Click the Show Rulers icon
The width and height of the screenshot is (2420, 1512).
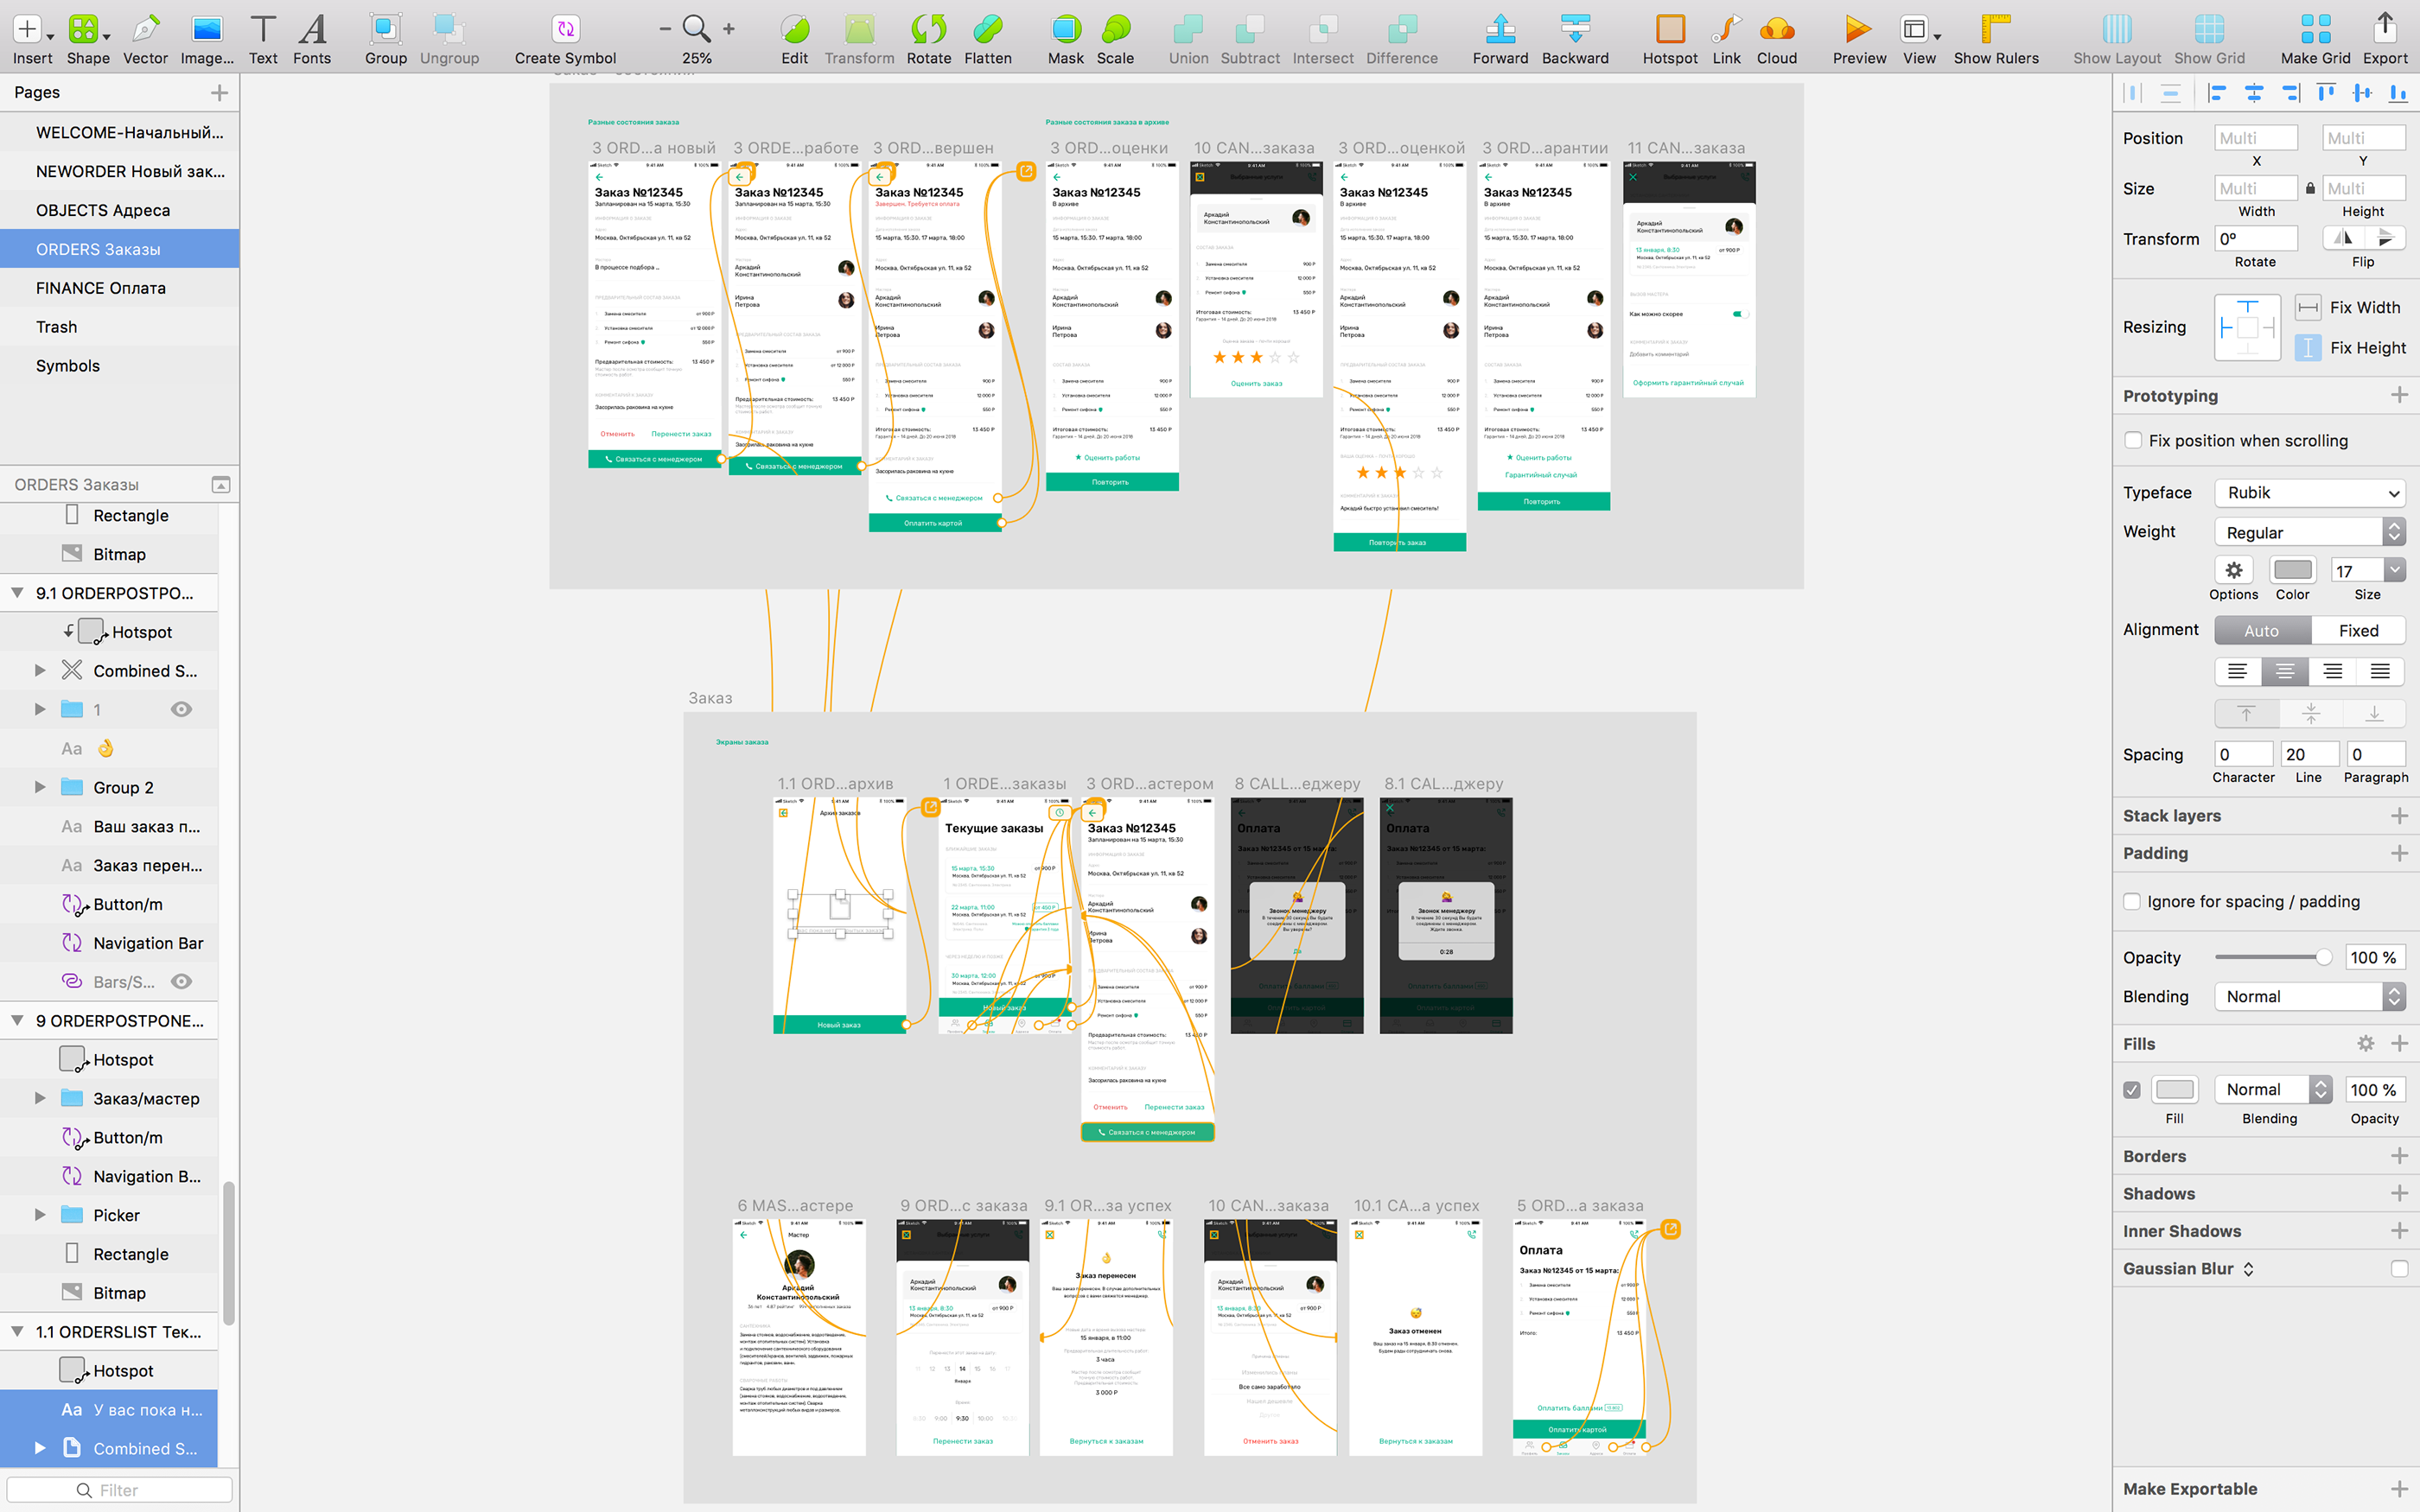pyautogui.click(x=1995, y=29)
